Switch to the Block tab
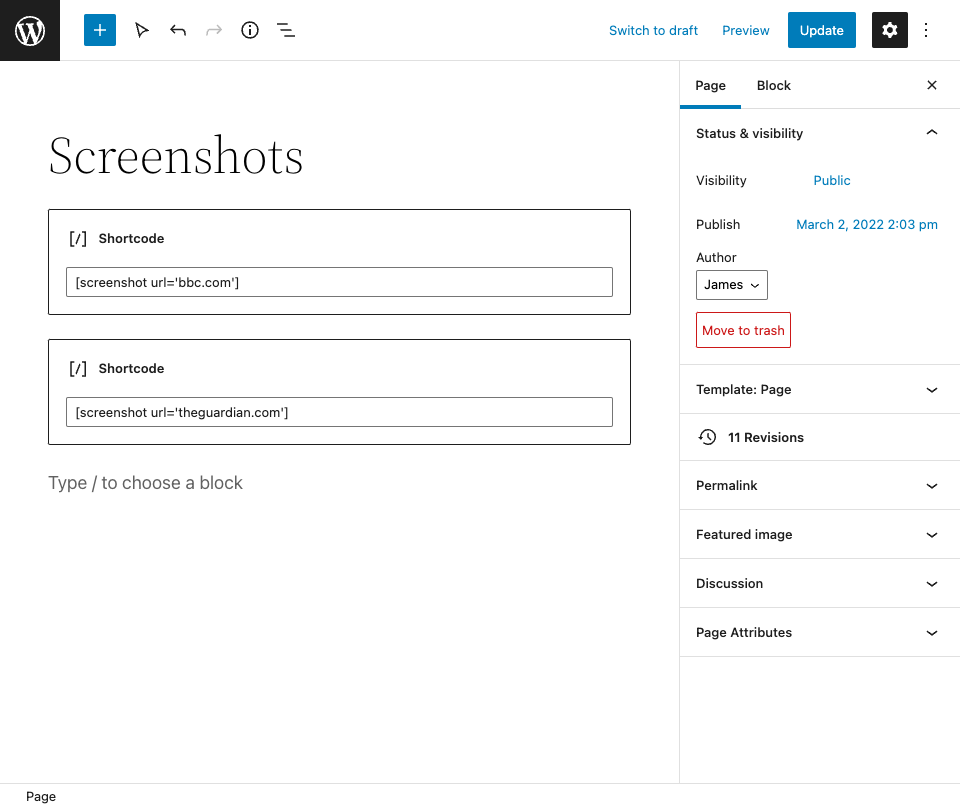Viewport: 960px width, 808px height. tap(773, 85)
